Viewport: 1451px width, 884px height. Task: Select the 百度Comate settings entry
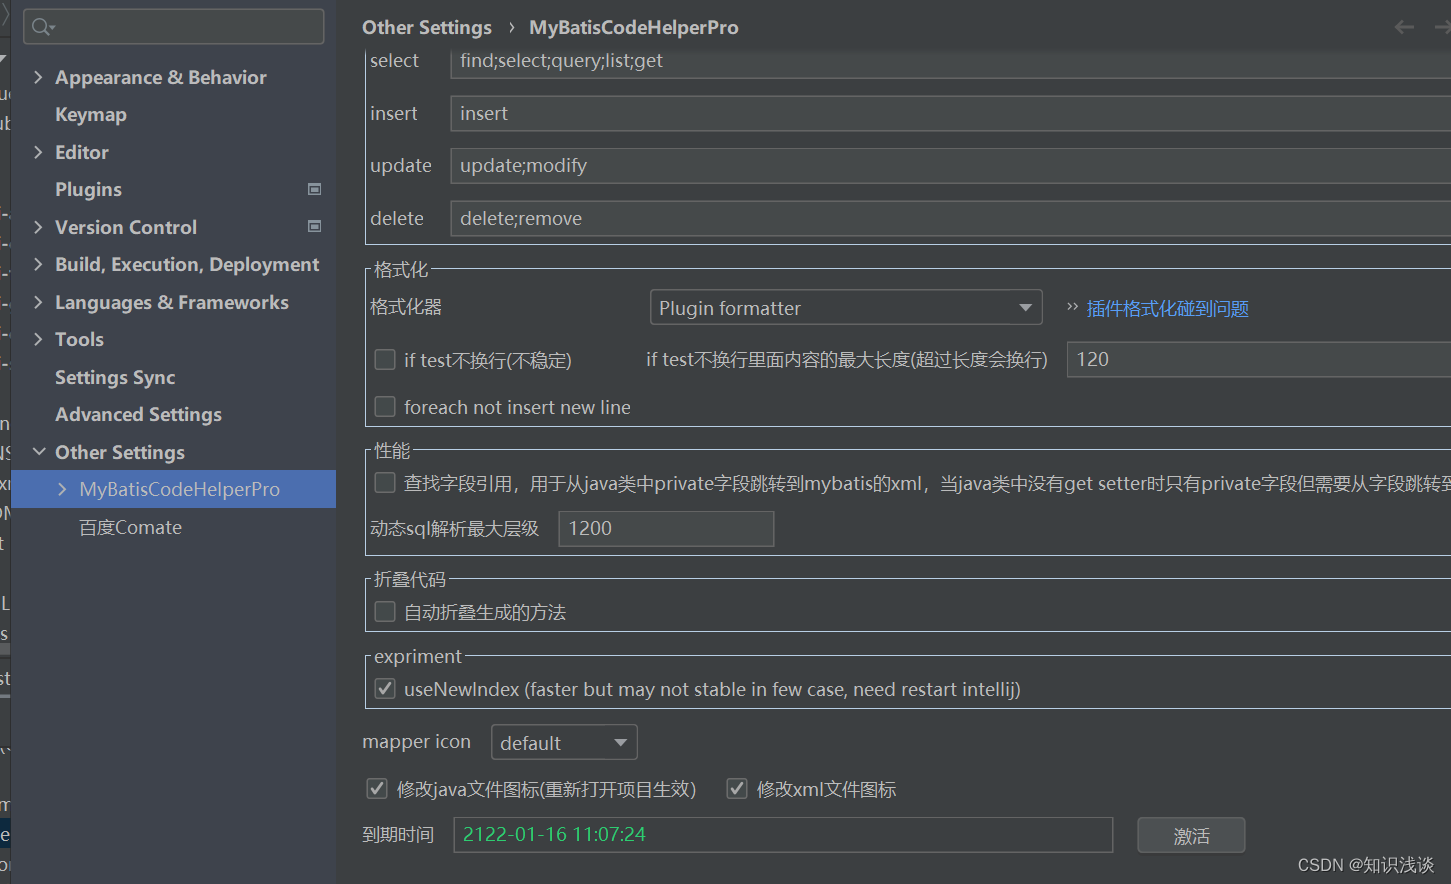(131, 527)
